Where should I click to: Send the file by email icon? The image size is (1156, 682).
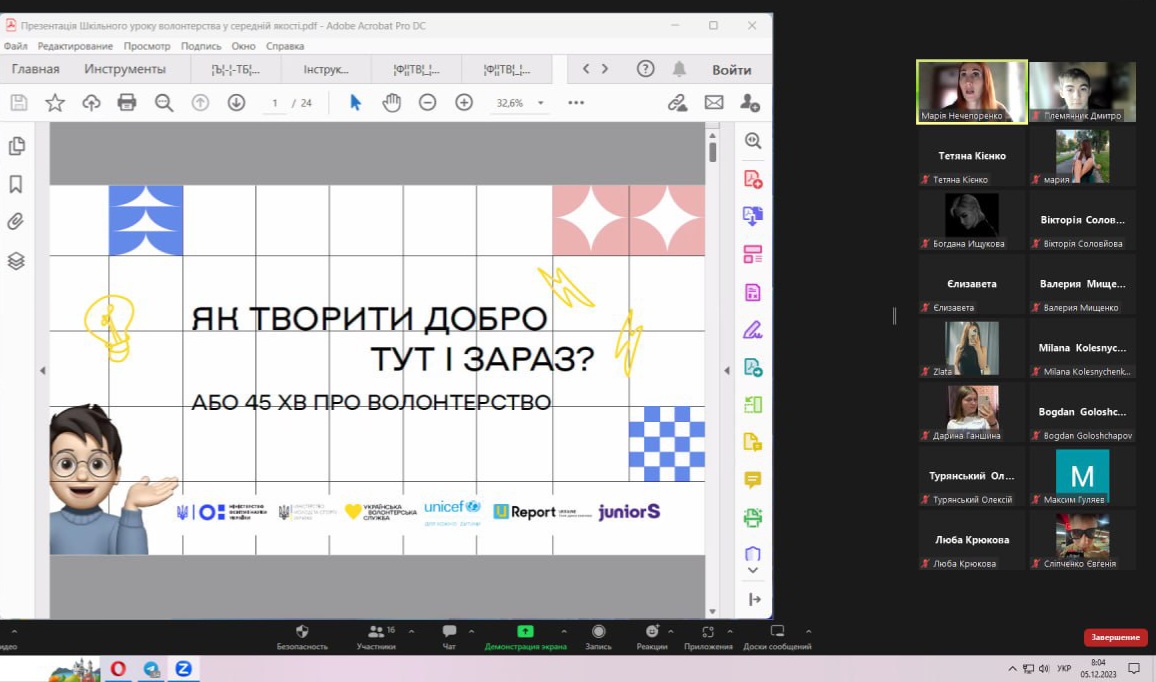(x=713, y=102)
